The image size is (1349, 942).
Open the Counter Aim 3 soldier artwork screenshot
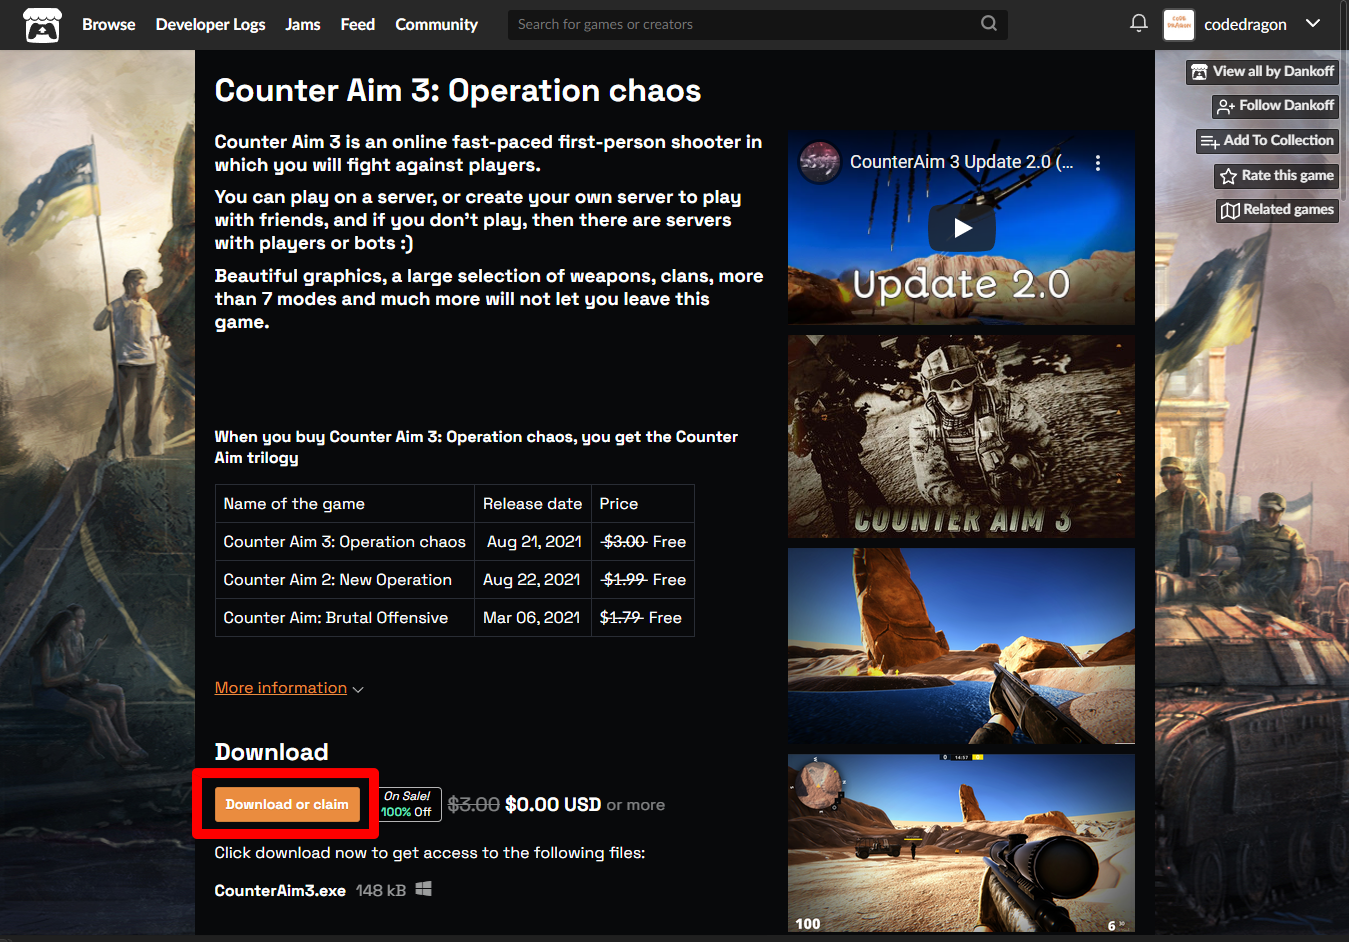point(961,437)
